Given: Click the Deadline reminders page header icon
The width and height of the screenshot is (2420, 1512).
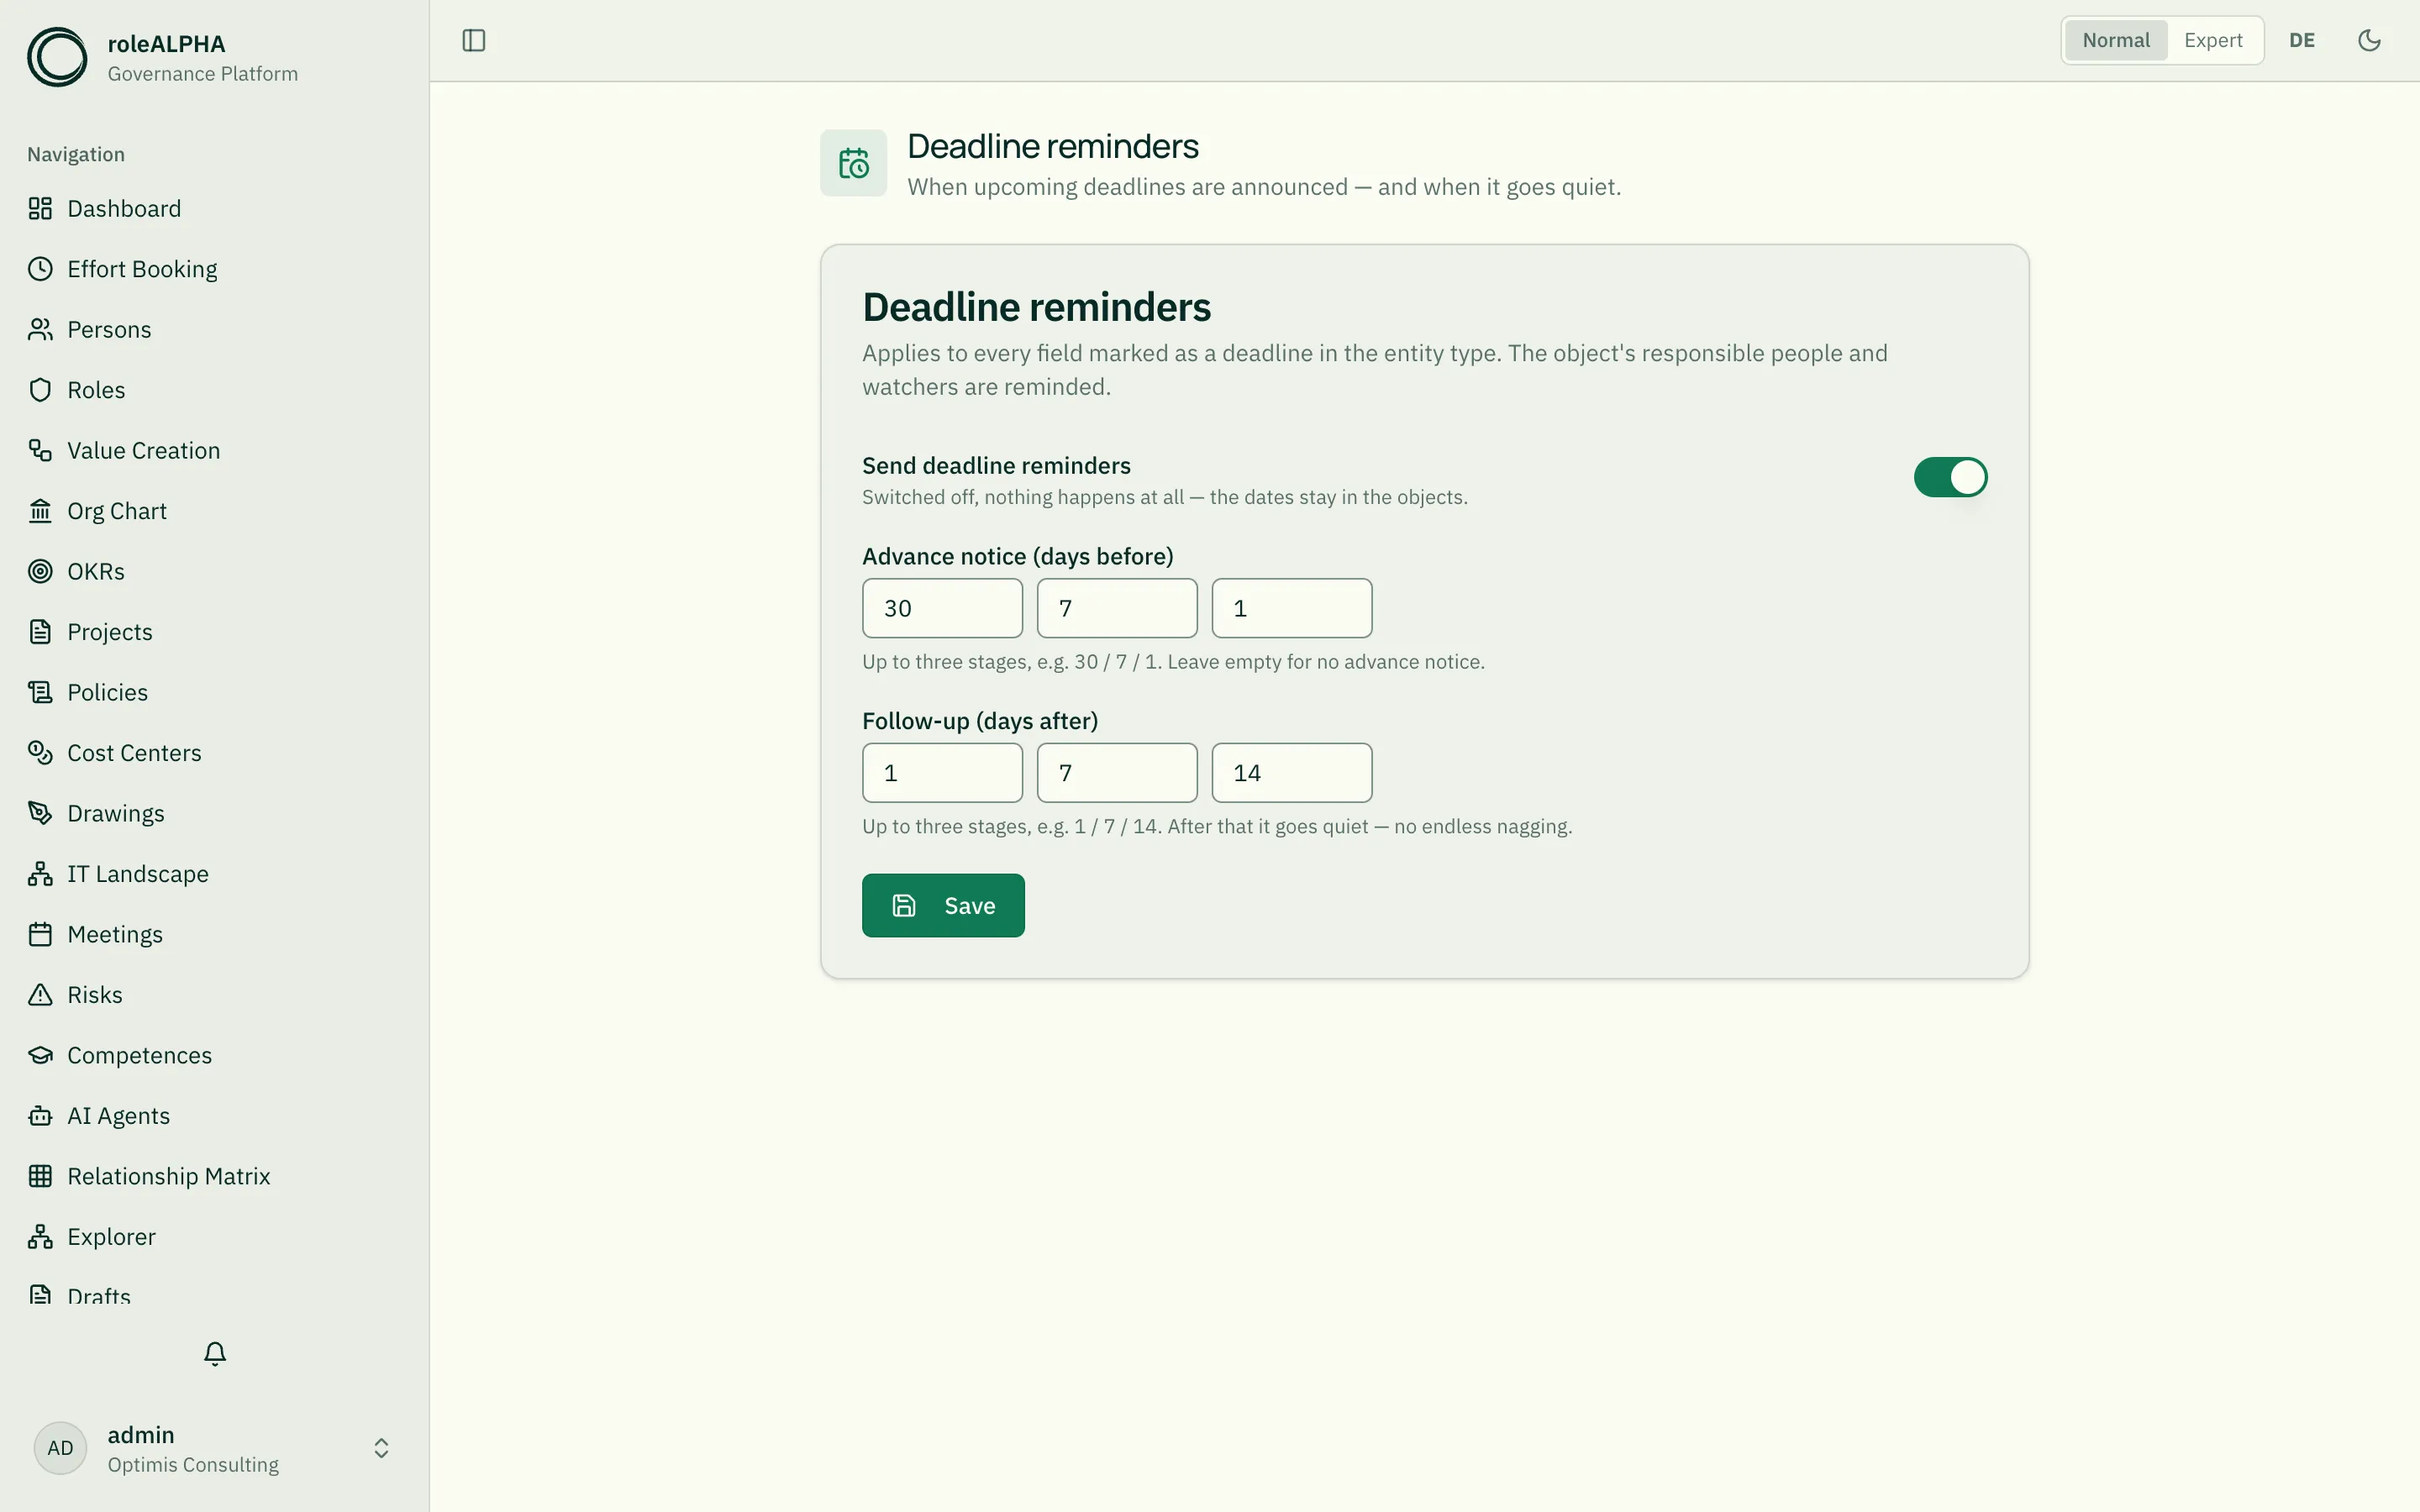Looking at the screenshot, I should 853,163.
